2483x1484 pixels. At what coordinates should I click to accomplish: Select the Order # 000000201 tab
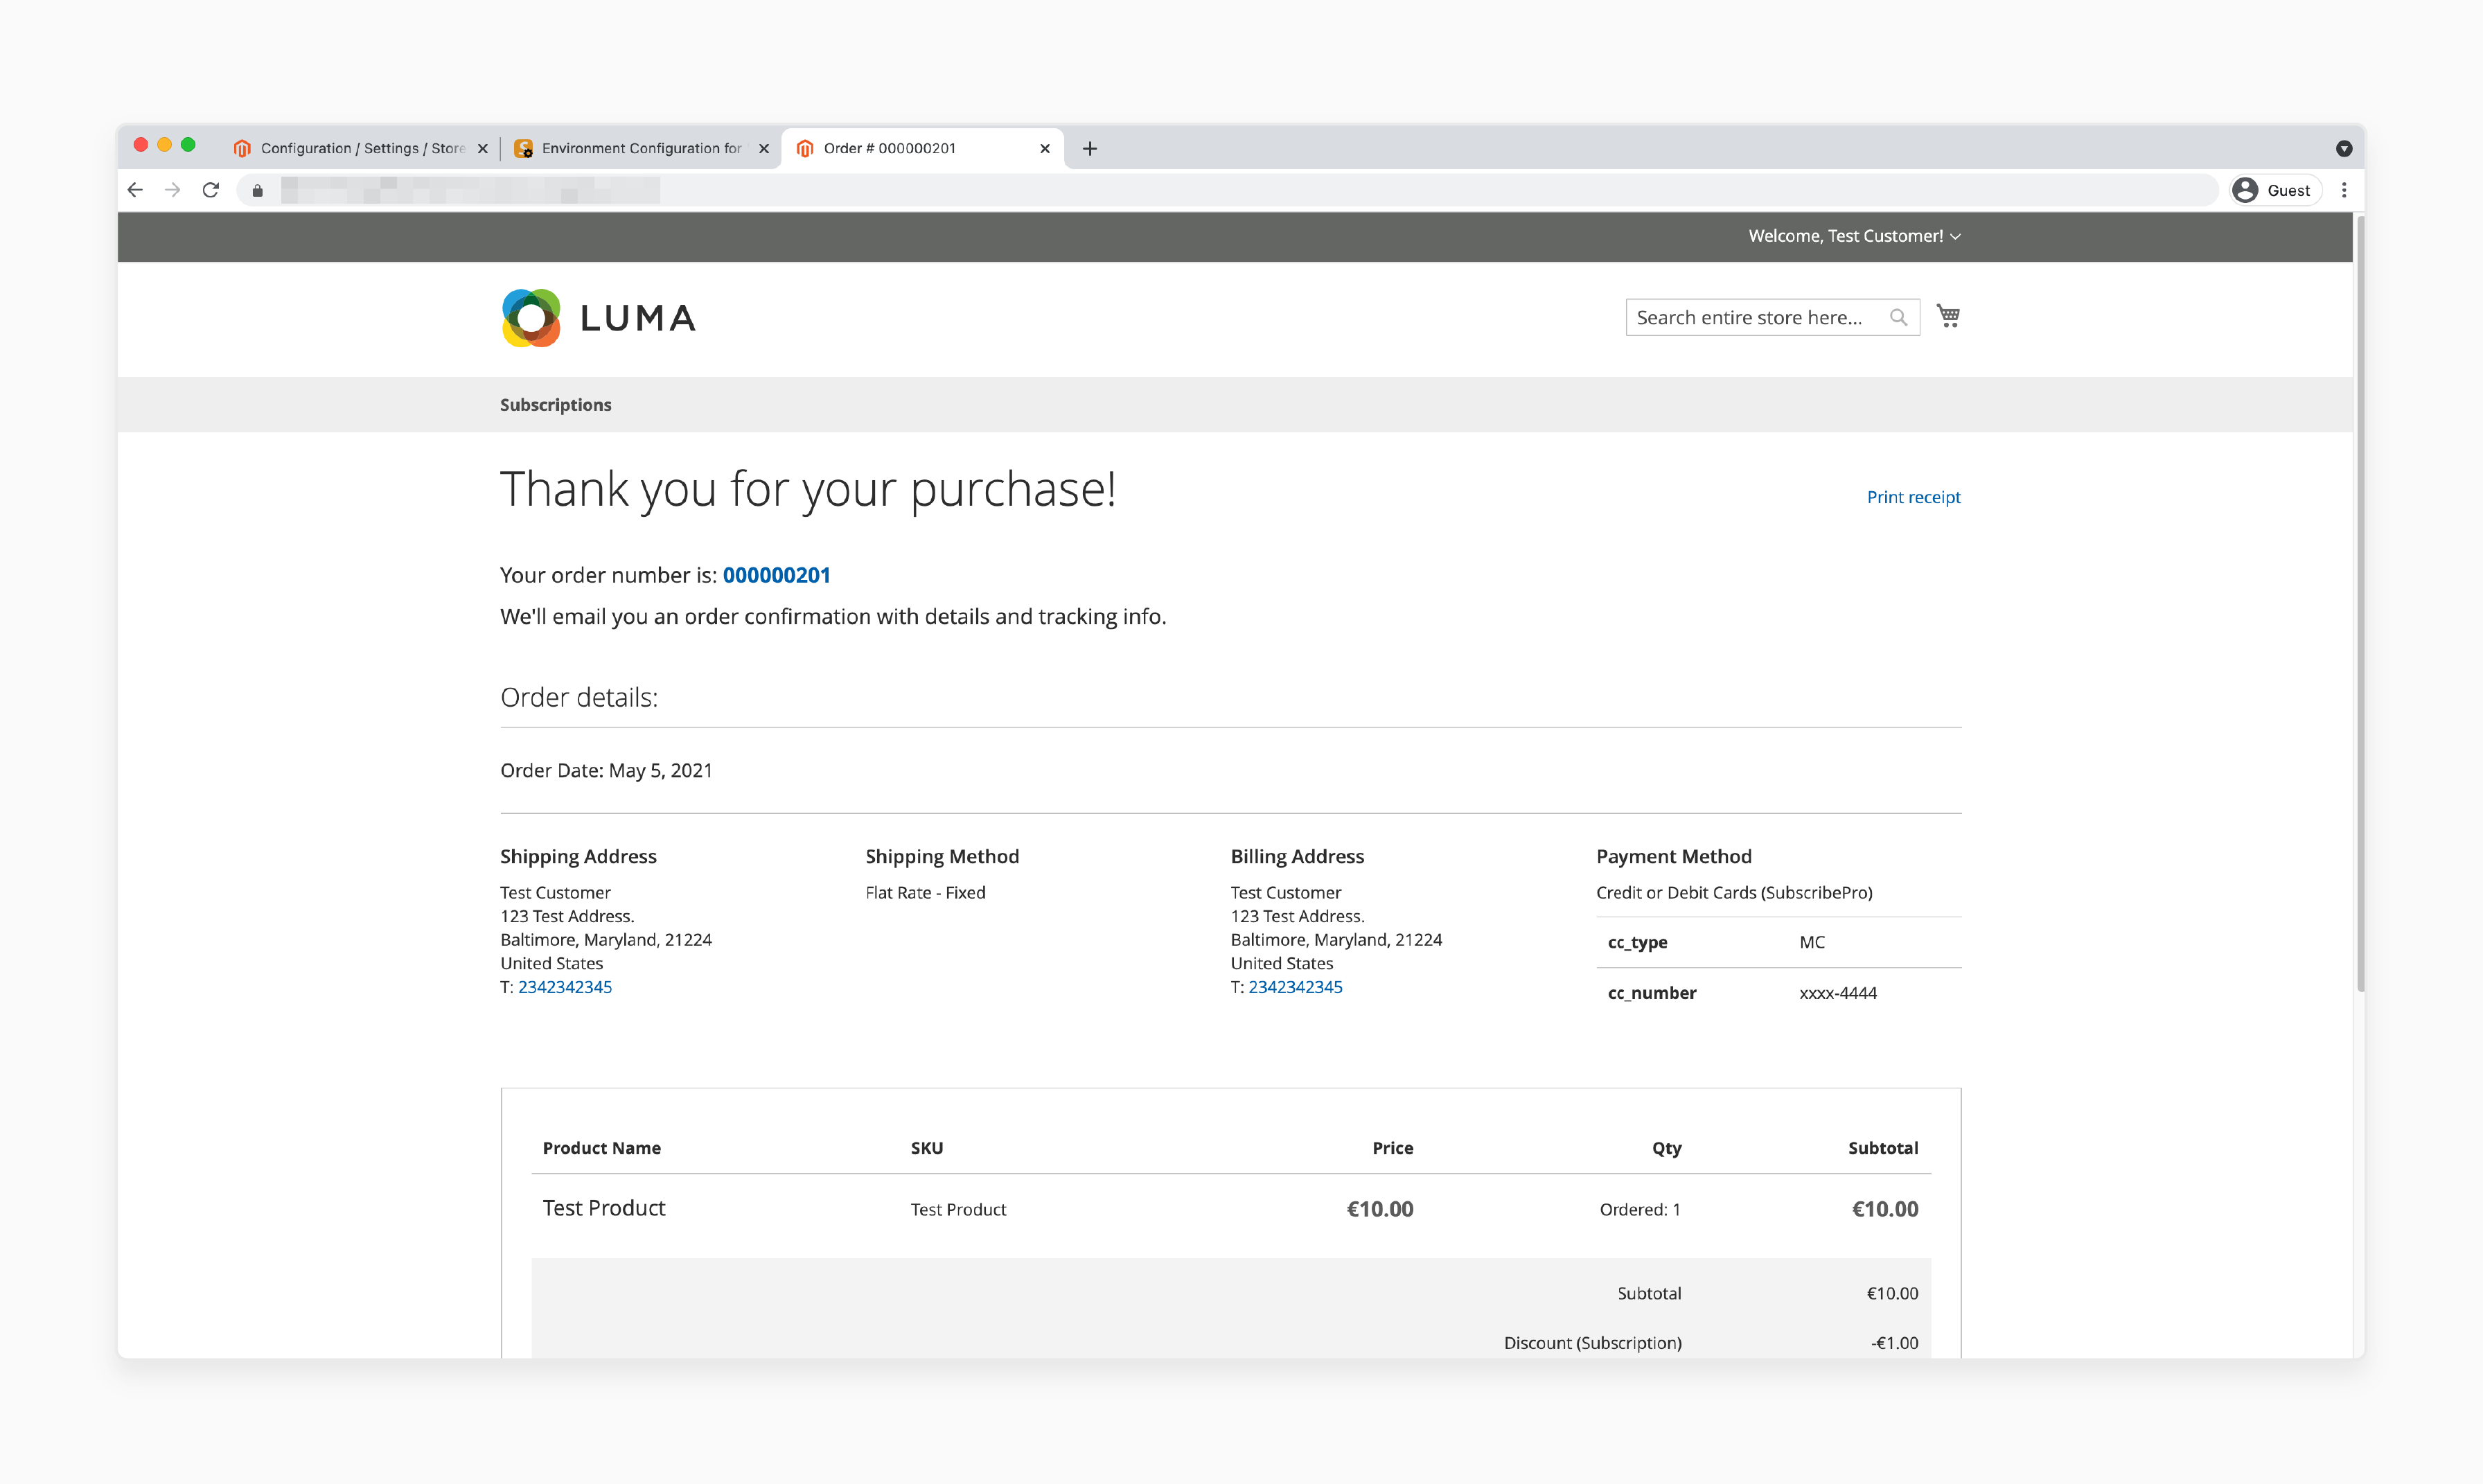coord(922,148)
